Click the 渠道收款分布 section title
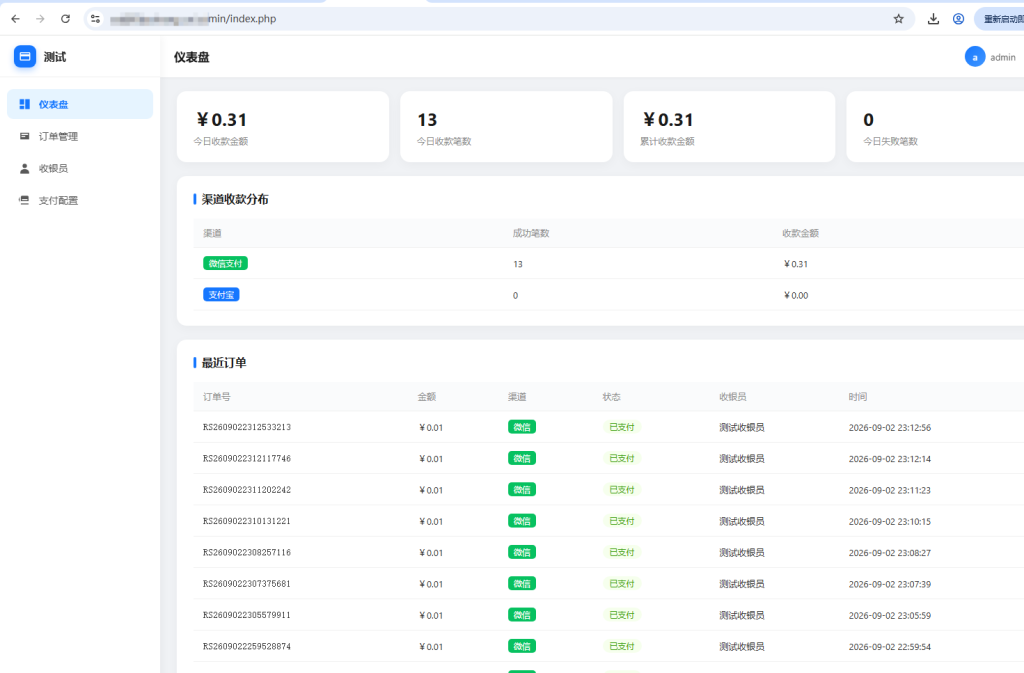Image resolution: width=1024 pixels, height=673 pixels. 235,200
